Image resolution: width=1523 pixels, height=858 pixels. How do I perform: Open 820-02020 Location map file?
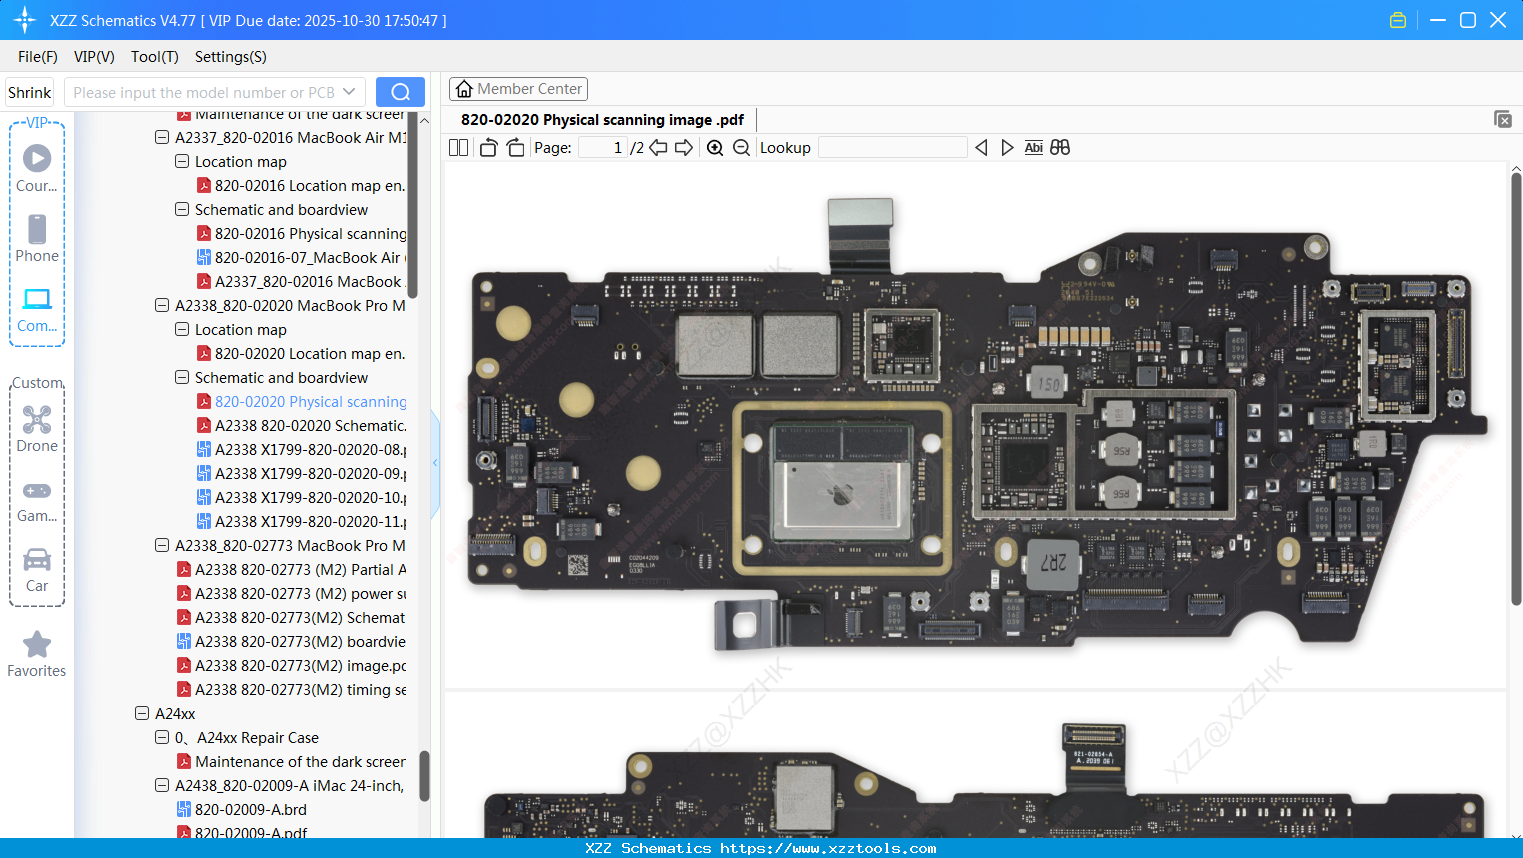pyautogui.click(x=301, y=353)
